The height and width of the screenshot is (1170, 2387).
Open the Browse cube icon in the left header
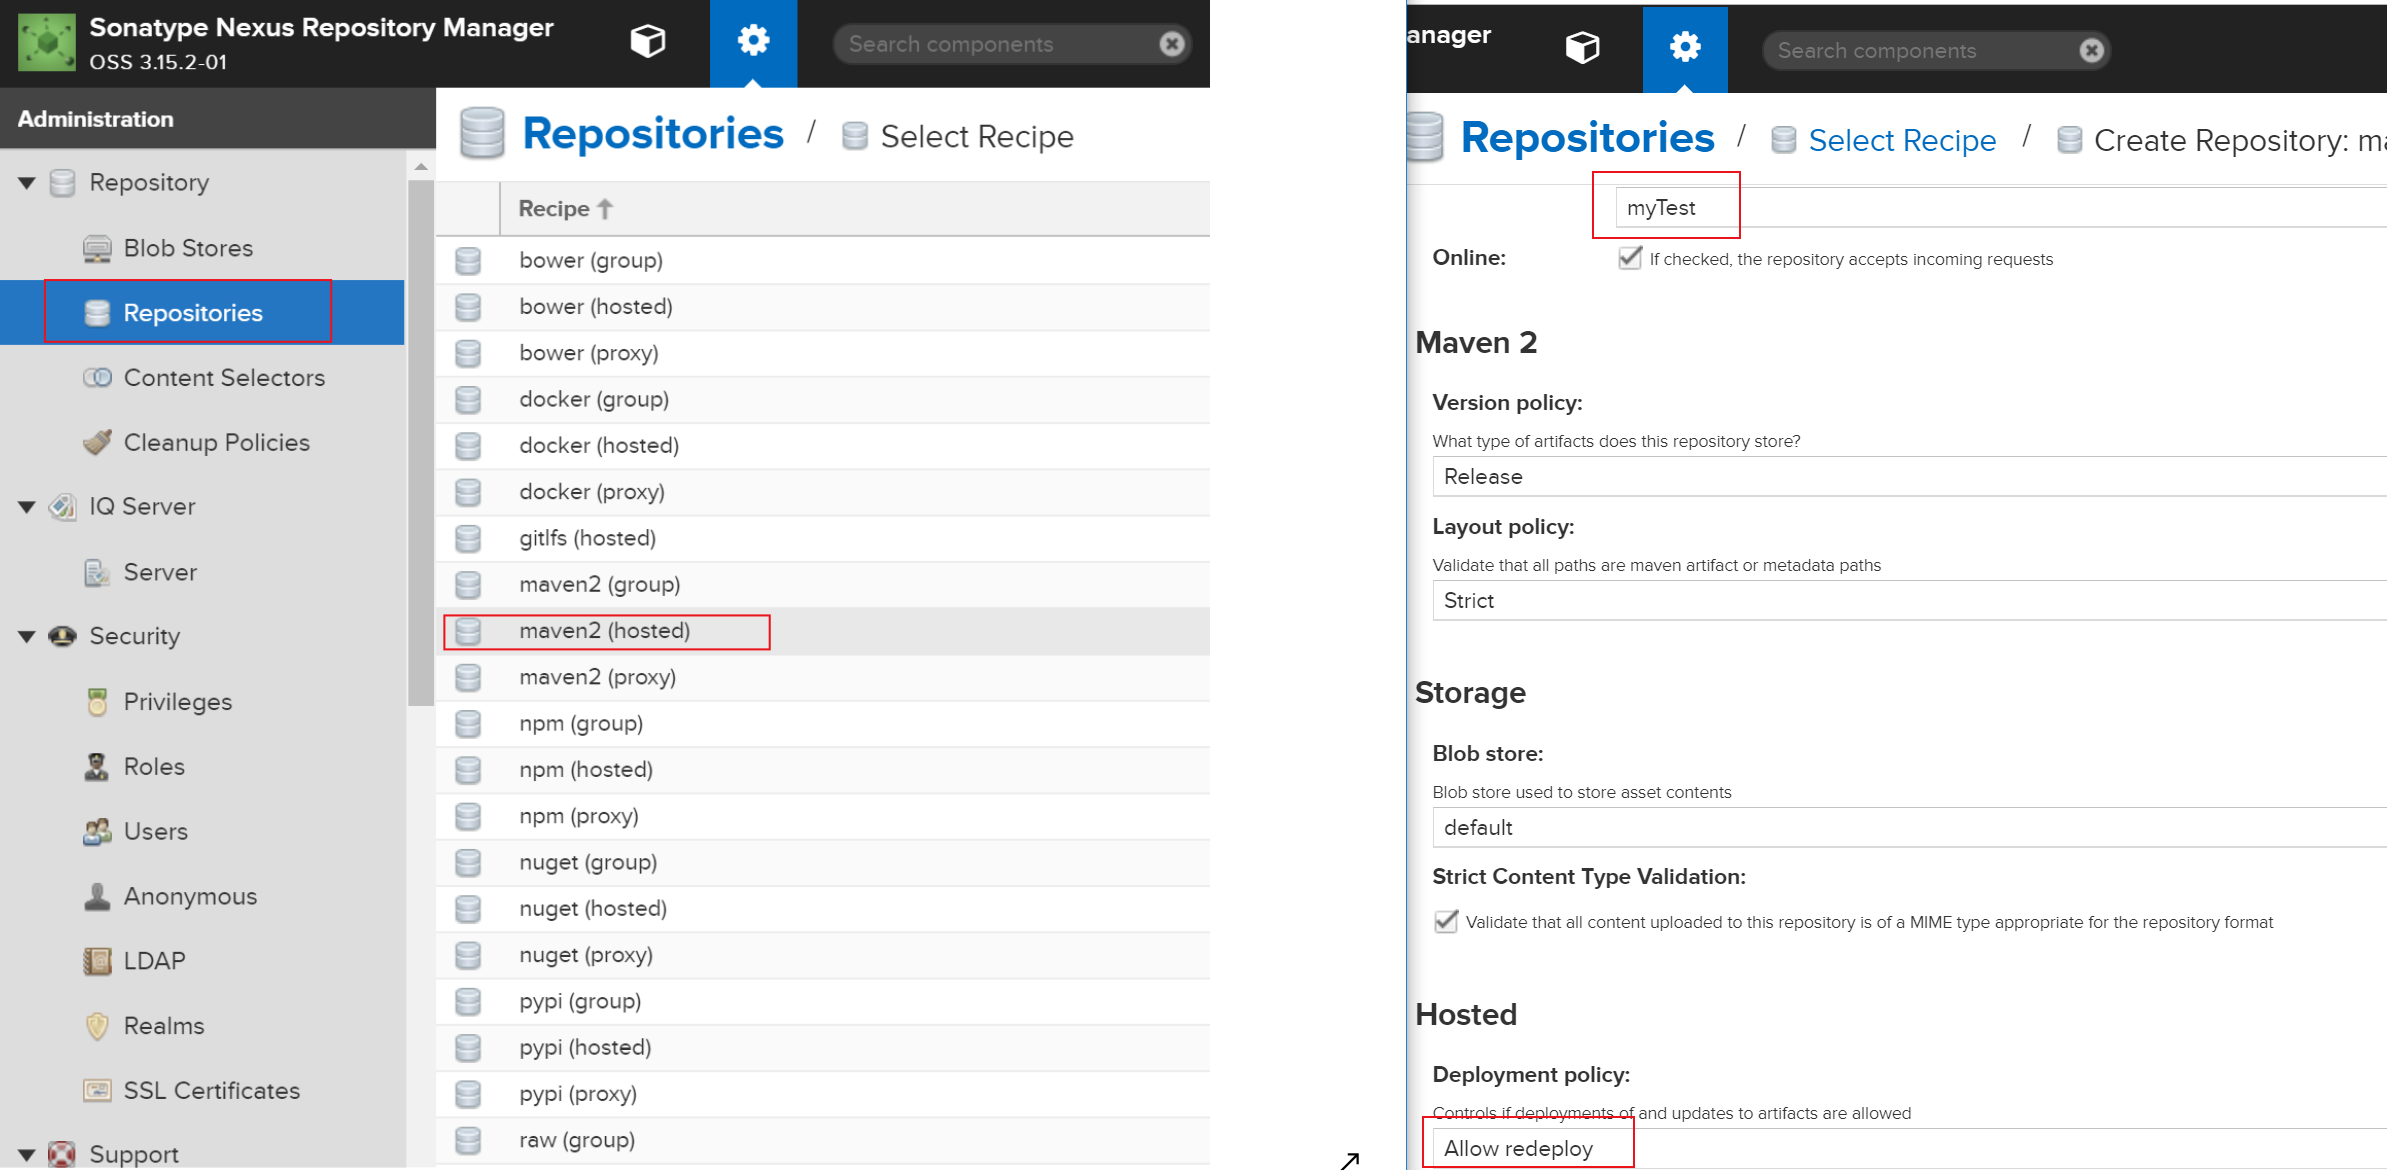[x=647, y=41]
